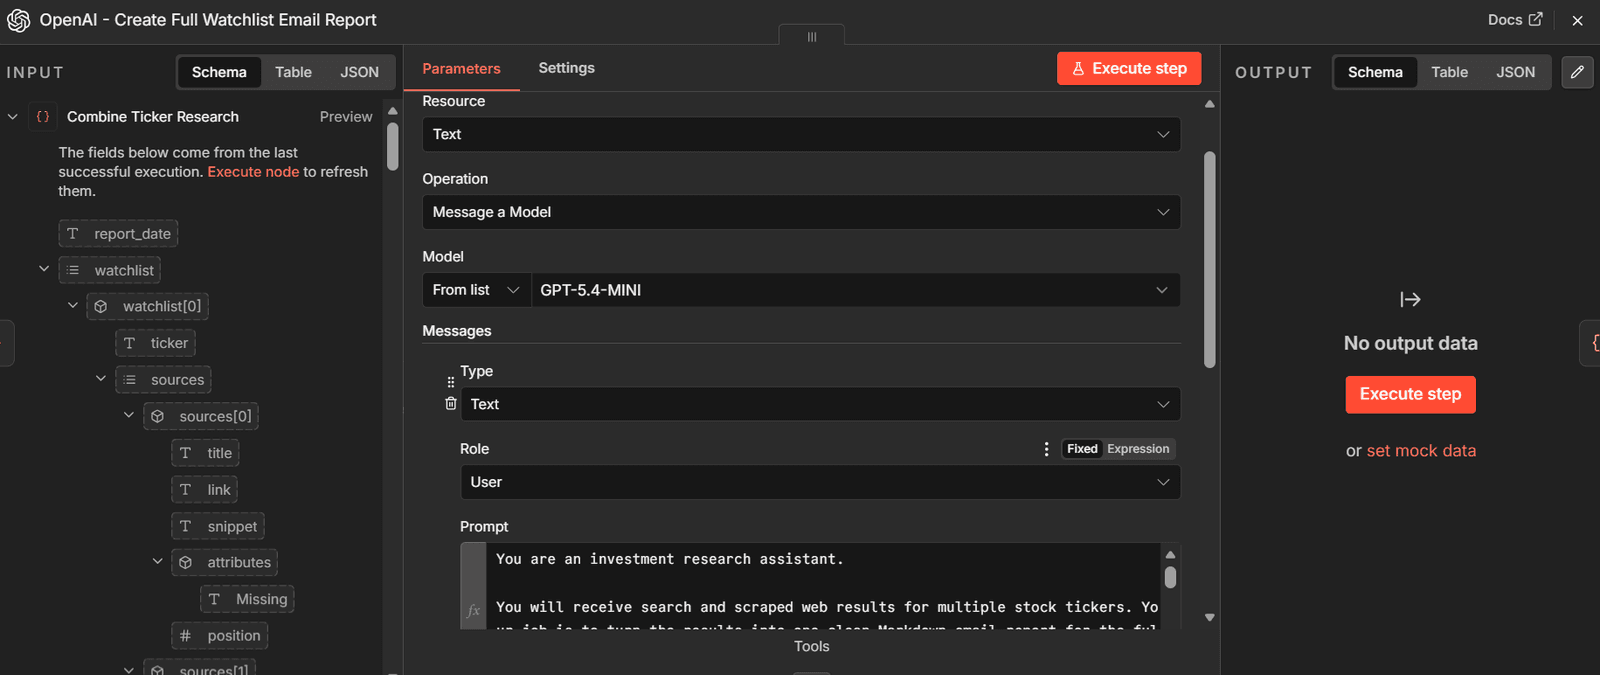Click inside the Prompt text area

[822, 586]
